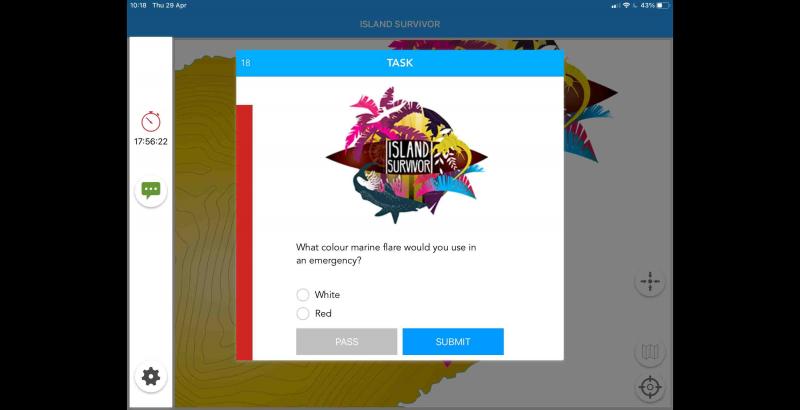Click the White answer label
Image resolution: width=800 pixels, height=410 pixels.
pyautogui.click(x=327, y=295)
